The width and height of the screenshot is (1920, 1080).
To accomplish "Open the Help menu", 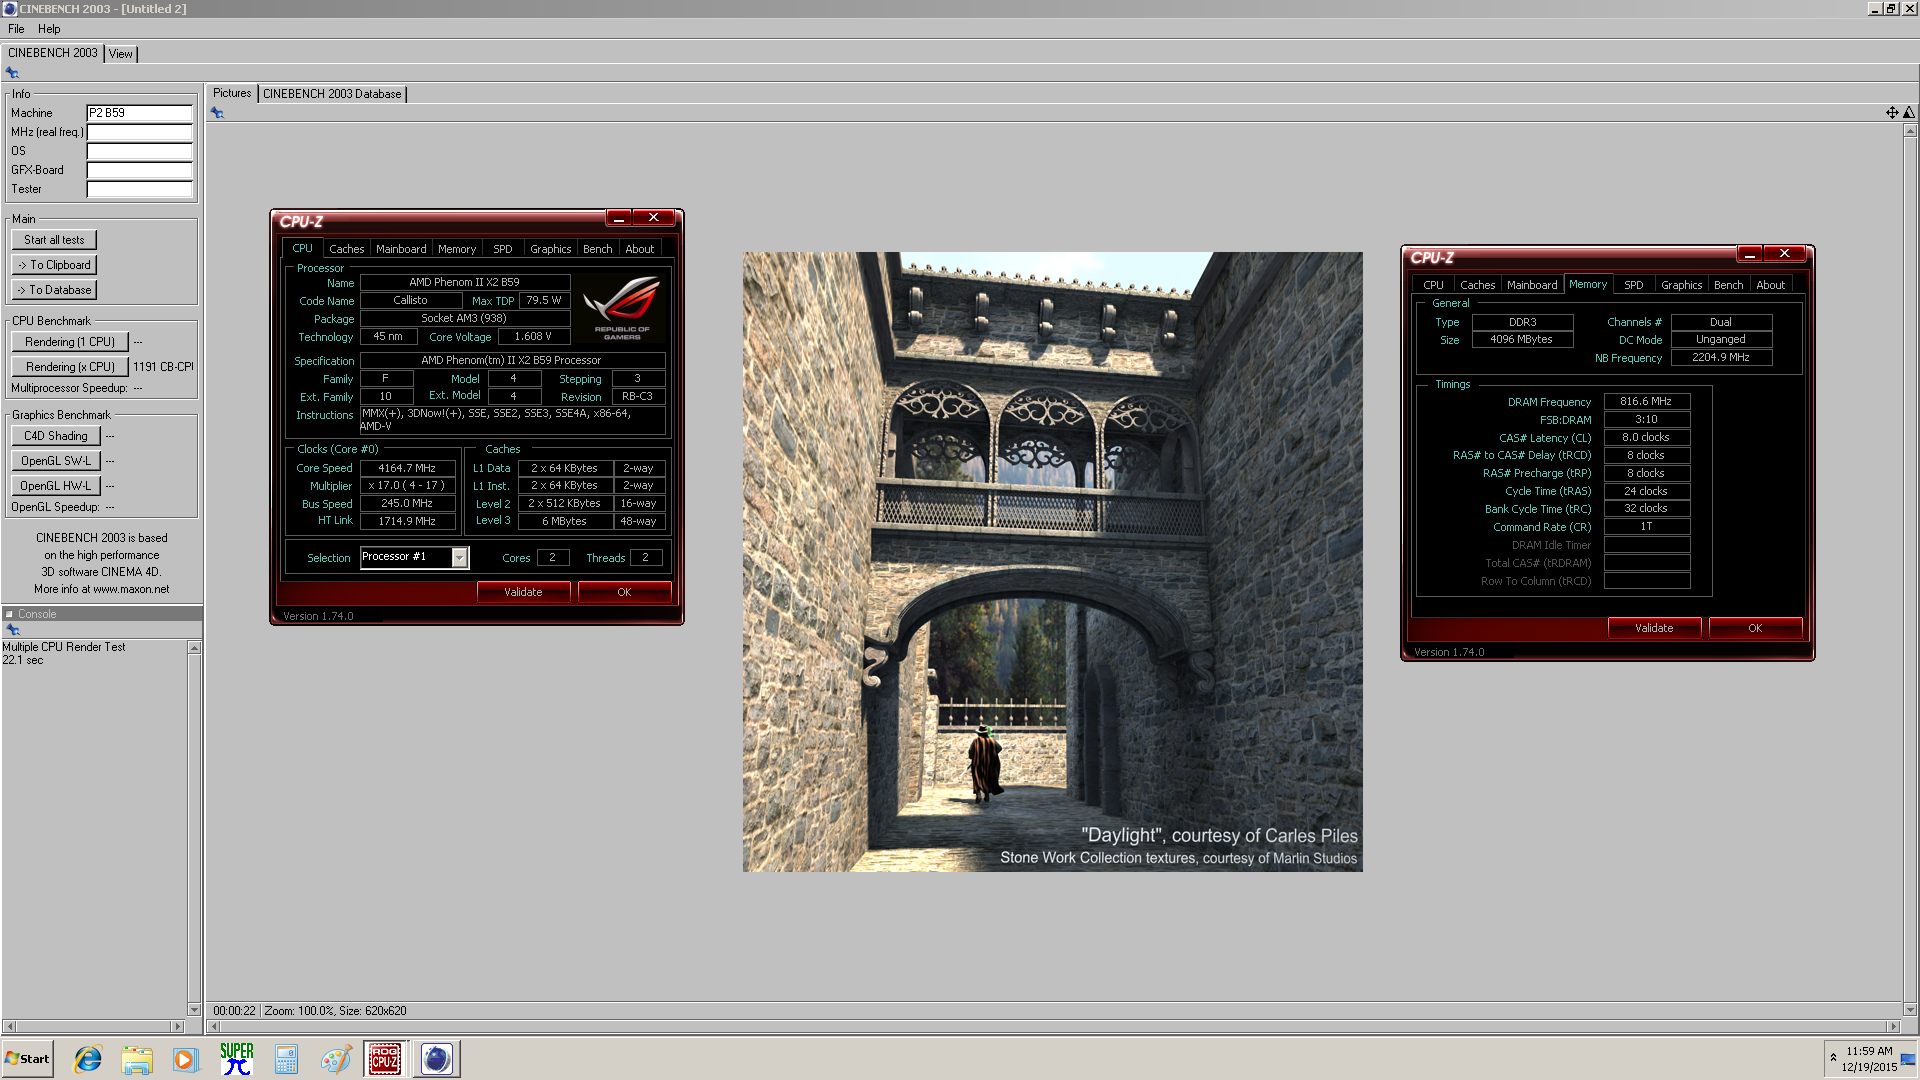I will (x=49, y=29).
